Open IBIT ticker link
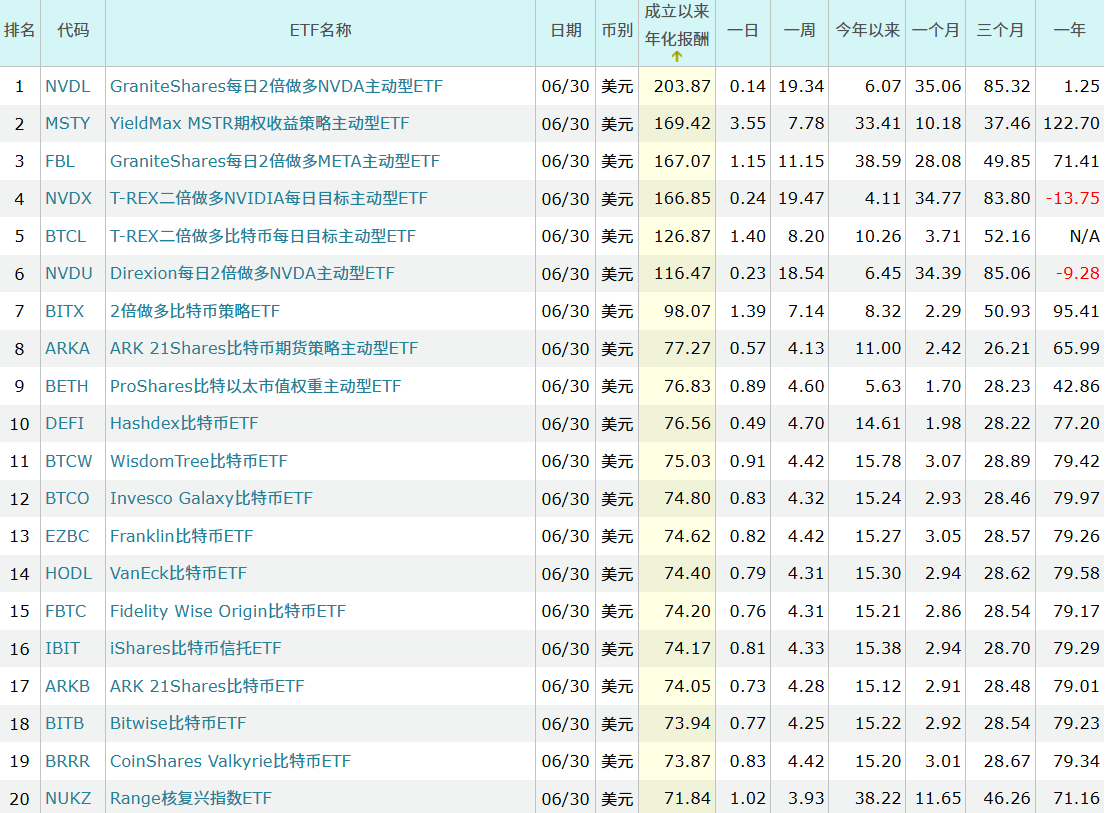Viewport: 1105px width, 813px height. (x=63, y=648)
